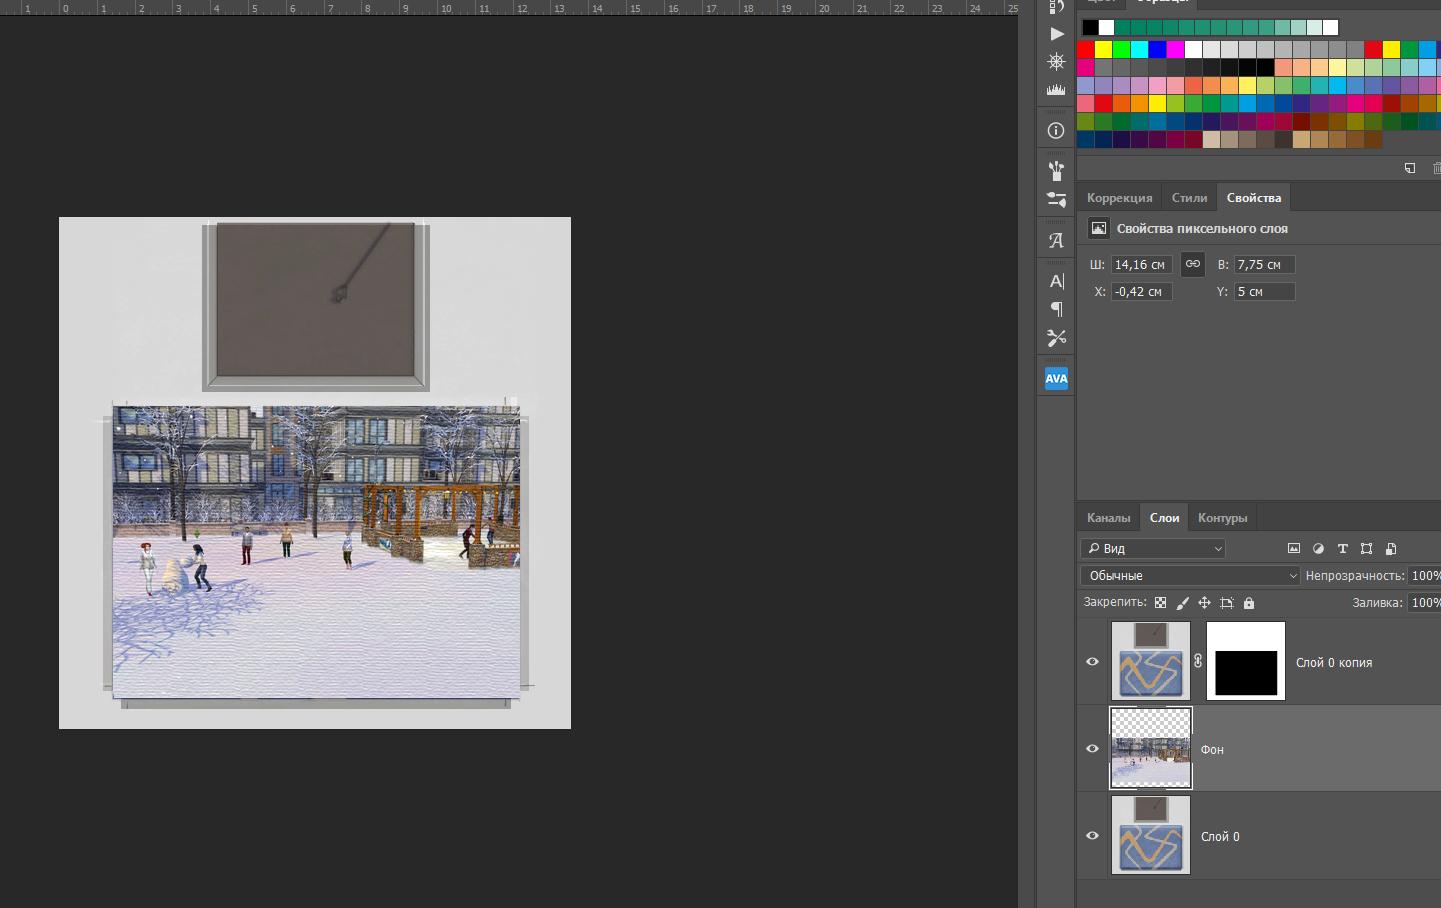
Task: Pick the red swatch color
Action: 1085,49
